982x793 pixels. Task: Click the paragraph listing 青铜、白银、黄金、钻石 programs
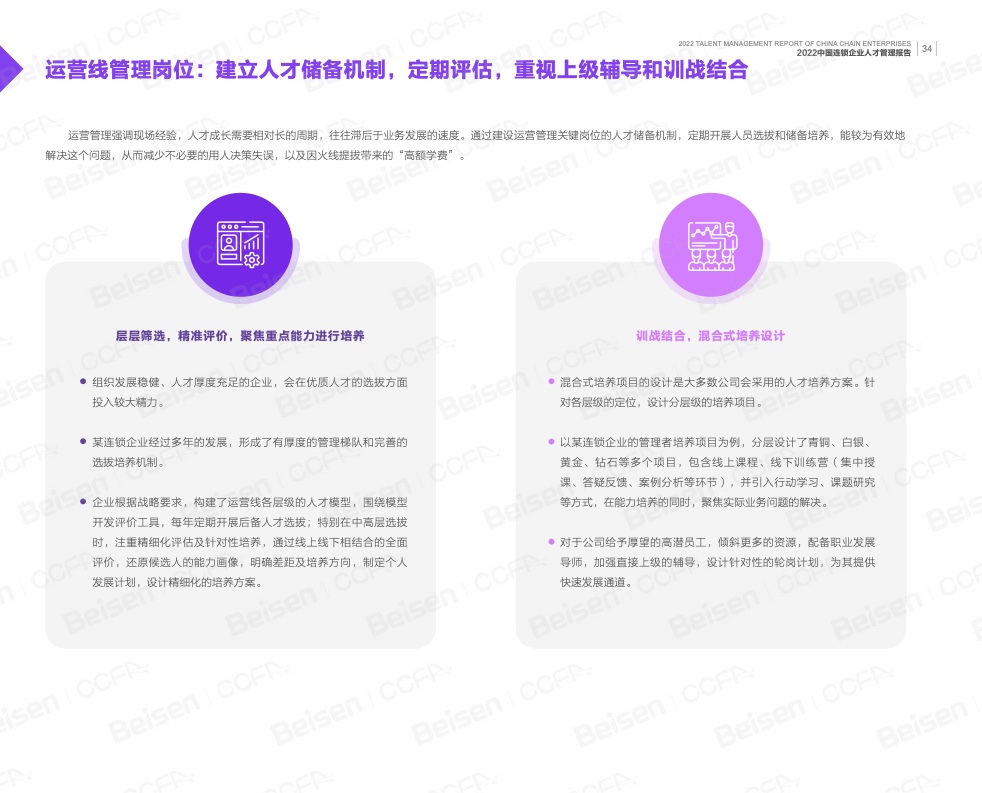pyautogui.click(x=717, y=471)
